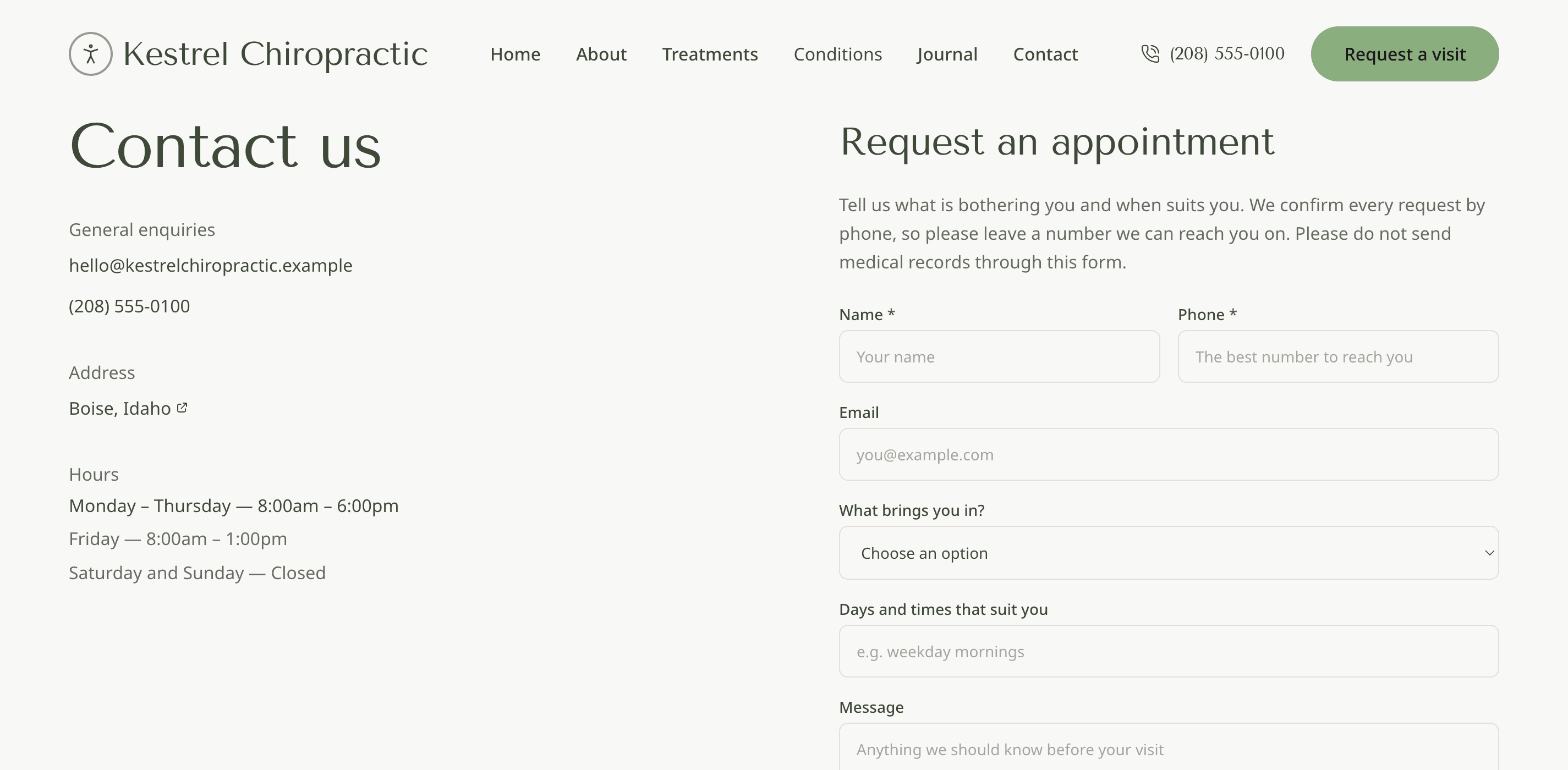Click phone number under General enquiries
The width and height of the screenshot is (1568, 770).
coord(129,306)
